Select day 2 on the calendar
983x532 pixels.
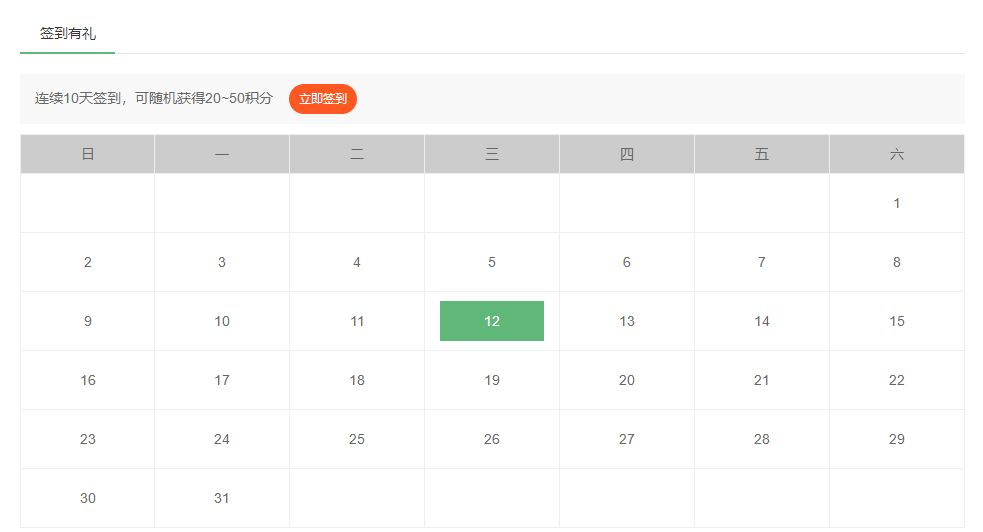point(88,262)
